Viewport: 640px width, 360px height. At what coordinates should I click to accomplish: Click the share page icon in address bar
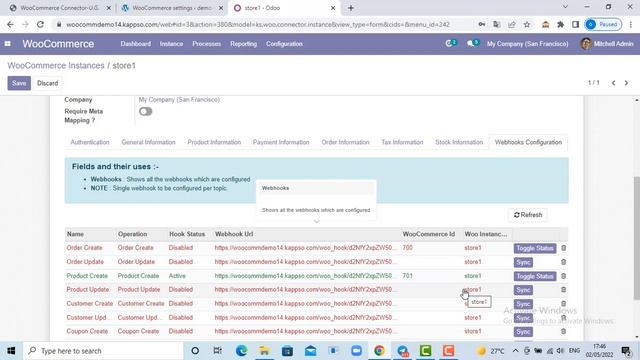[x=511, y=24]
